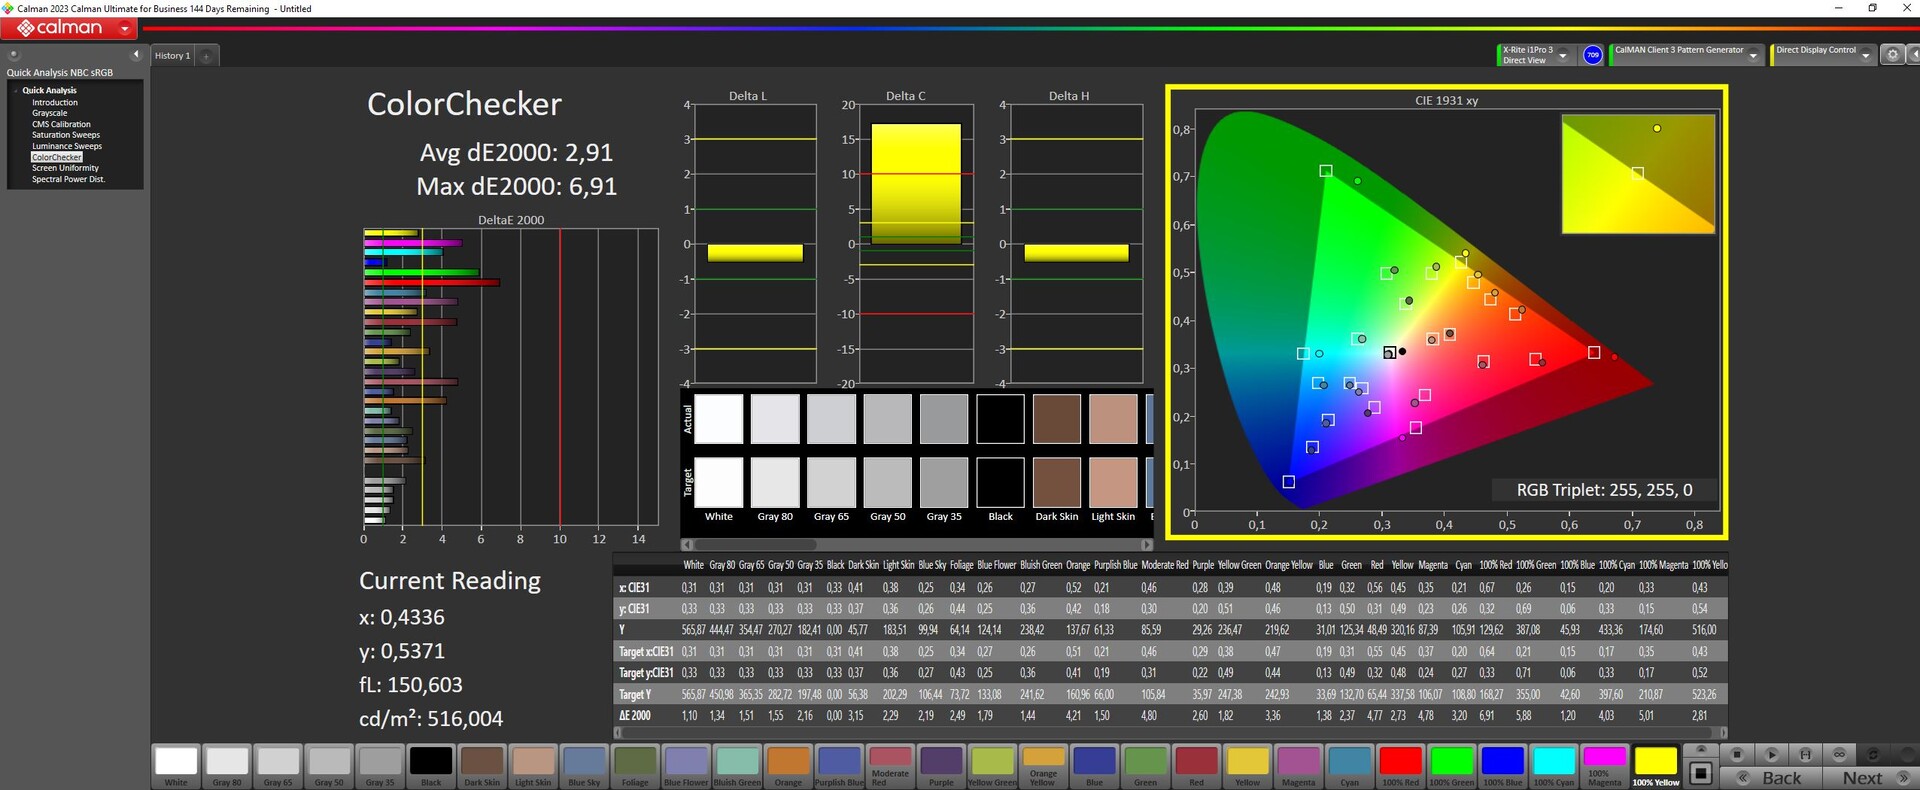The width and height of the screenshot is (1920, 790).
Task: Click the black square pattern window icon
Action: point(1700,772)
